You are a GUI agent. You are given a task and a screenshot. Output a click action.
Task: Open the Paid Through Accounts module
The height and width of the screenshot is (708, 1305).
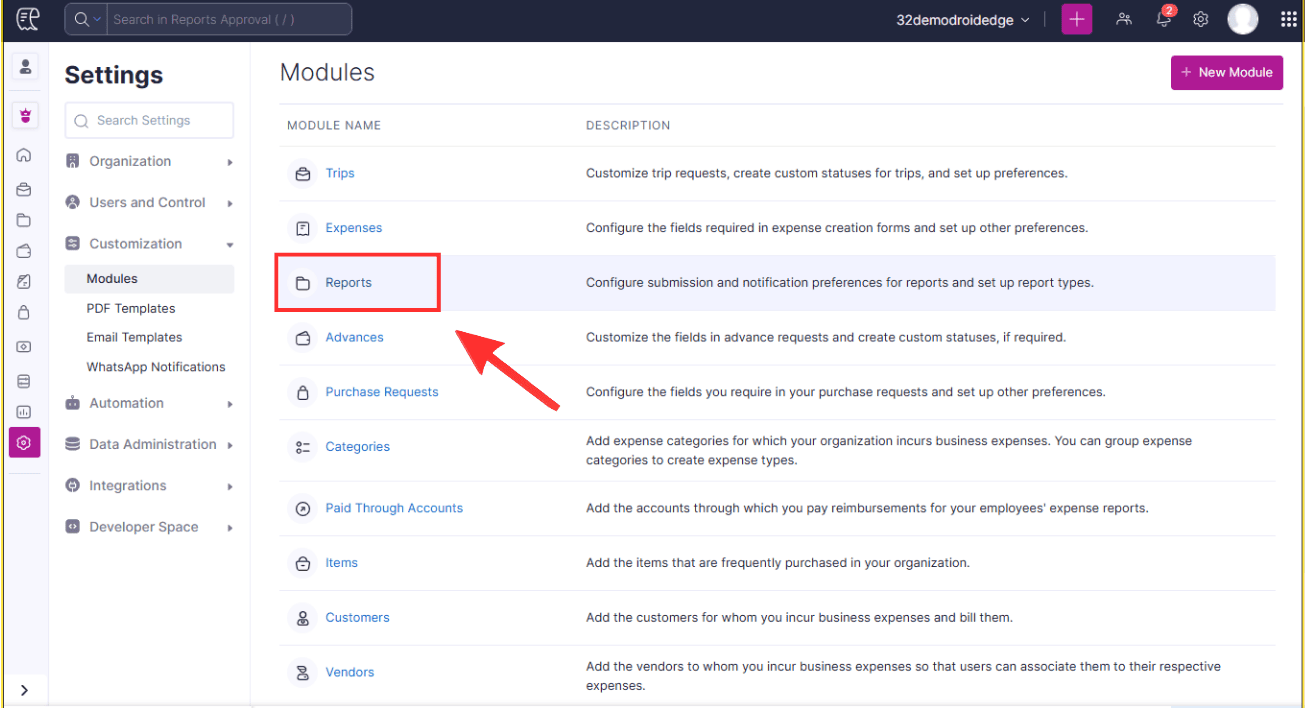[394, 508]
